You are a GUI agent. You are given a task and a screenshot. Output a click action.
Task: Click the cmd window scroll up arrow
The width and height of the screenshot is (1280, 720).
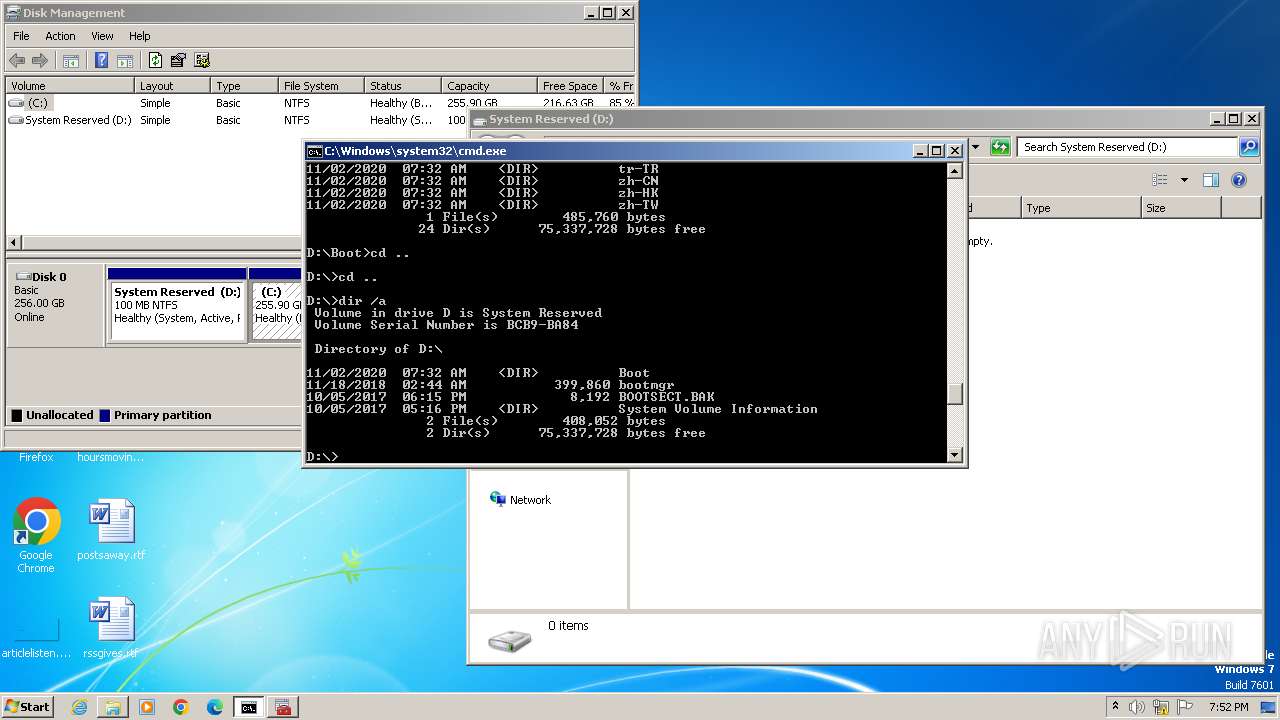[954, 171]
